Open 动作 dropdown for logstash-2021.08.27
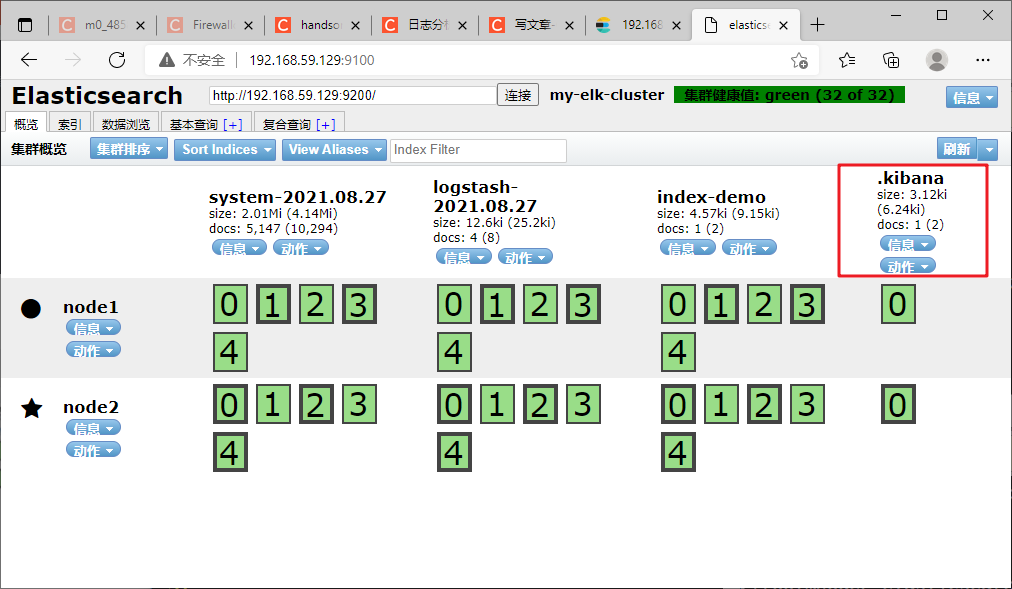Image resolution: width=1012 pixels, height=589 pixels. (x=525, y=257)
